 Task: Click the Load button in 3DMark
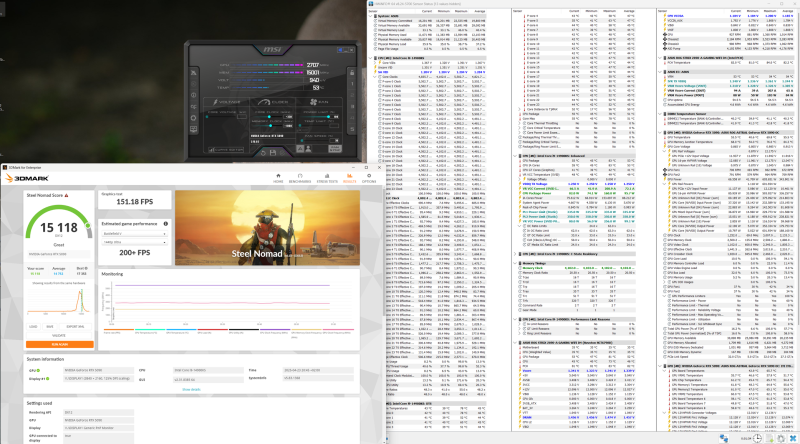33,327
